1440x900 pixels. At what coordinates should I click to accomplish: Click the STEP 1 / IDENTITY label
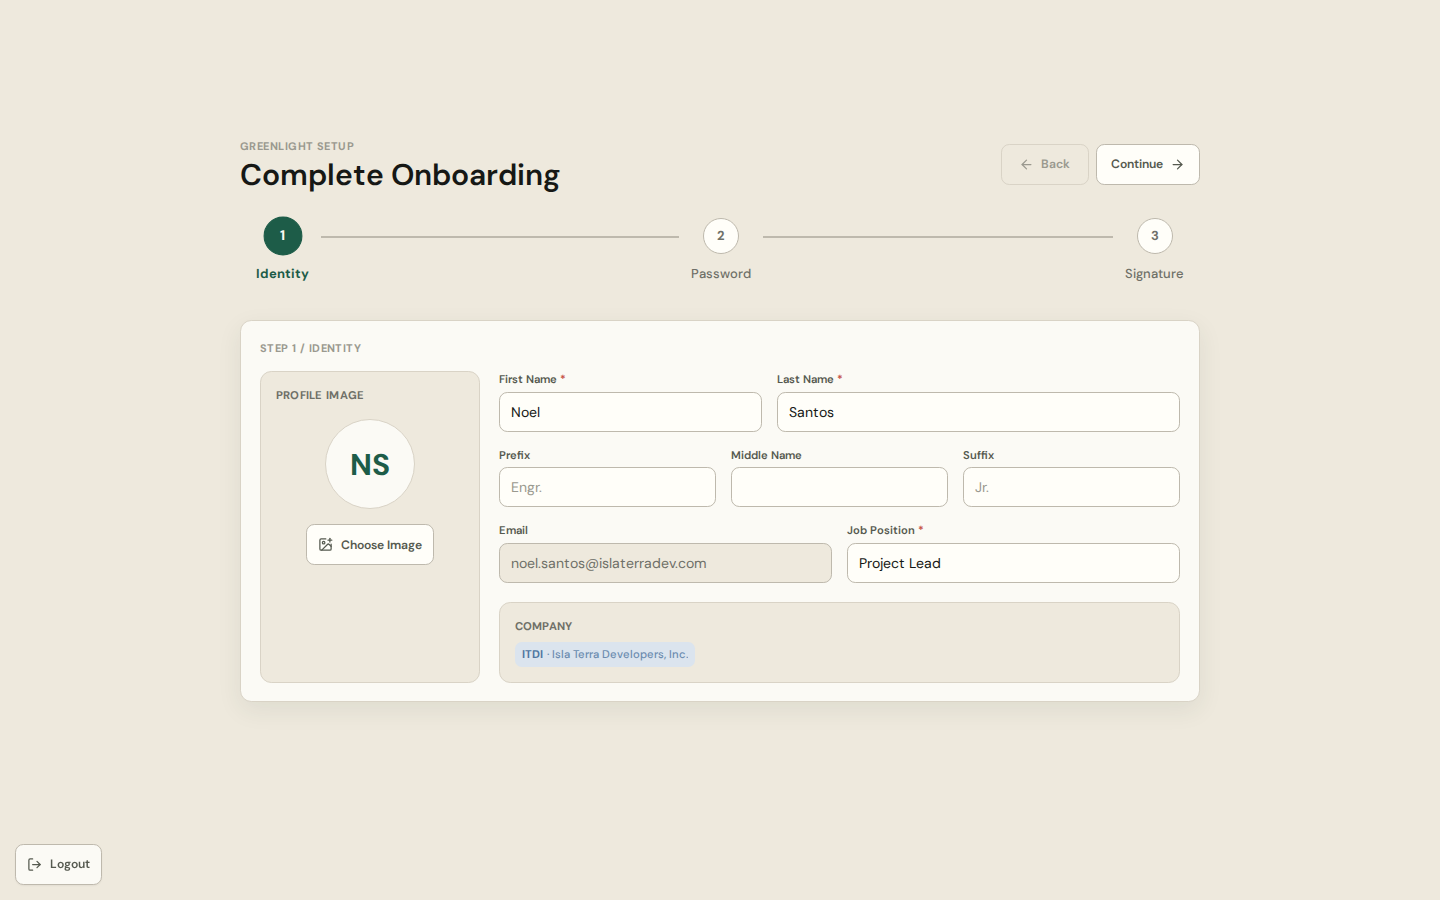(x=310, y=348)
